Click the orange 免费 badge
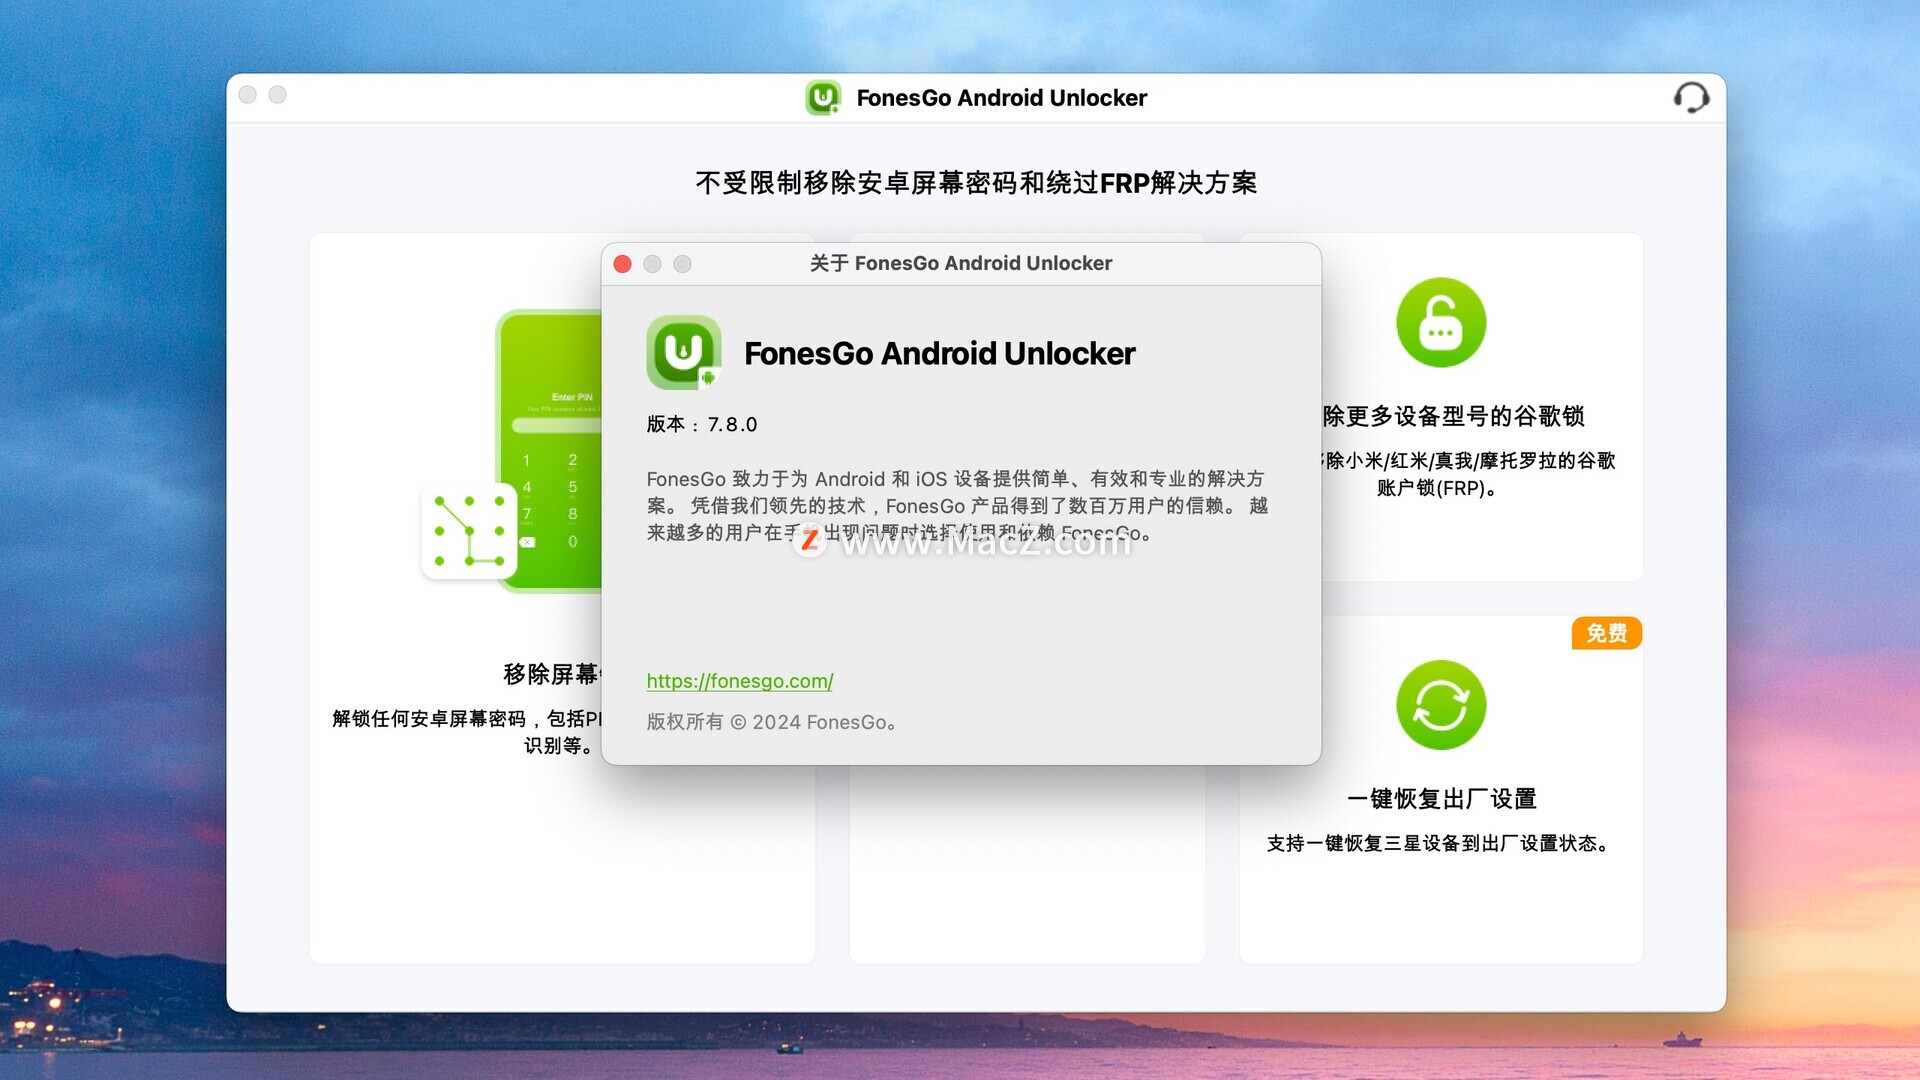Image resolution: width=1920 pixels, height=1080 pixels. (1607, 633)
